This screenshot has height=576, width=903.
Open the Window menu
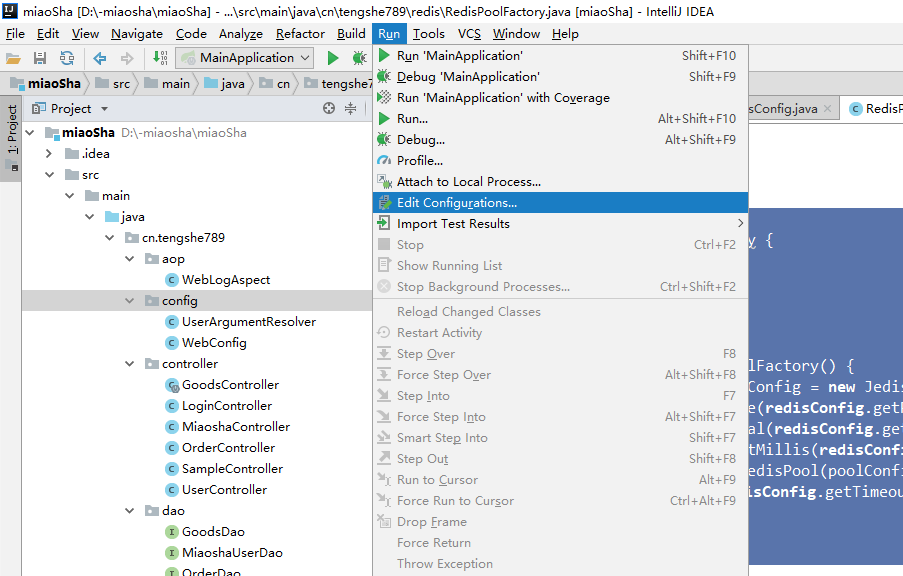pos(516,34)
